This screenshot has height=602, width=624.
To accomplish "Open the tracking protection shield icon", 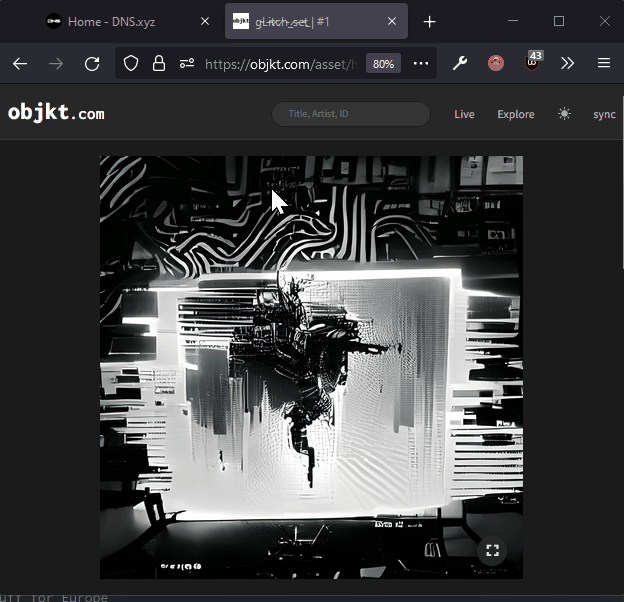I will point(131,64).
